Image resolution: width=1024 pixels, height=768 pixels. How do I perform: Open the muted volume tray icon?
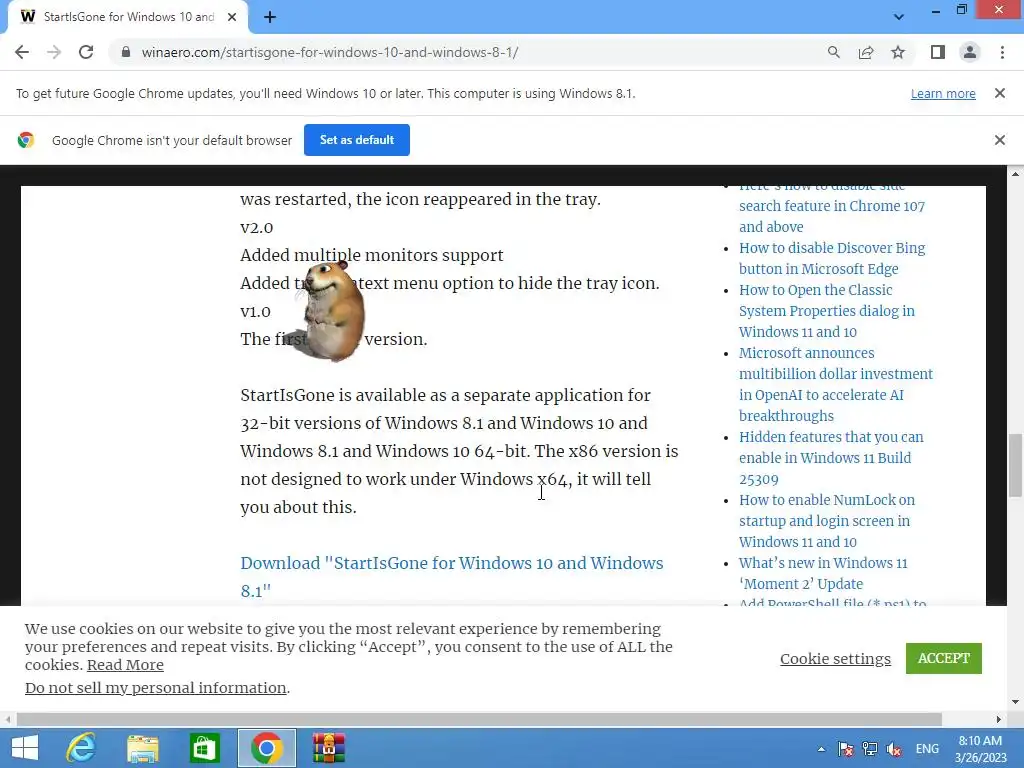tap(894, 749)
